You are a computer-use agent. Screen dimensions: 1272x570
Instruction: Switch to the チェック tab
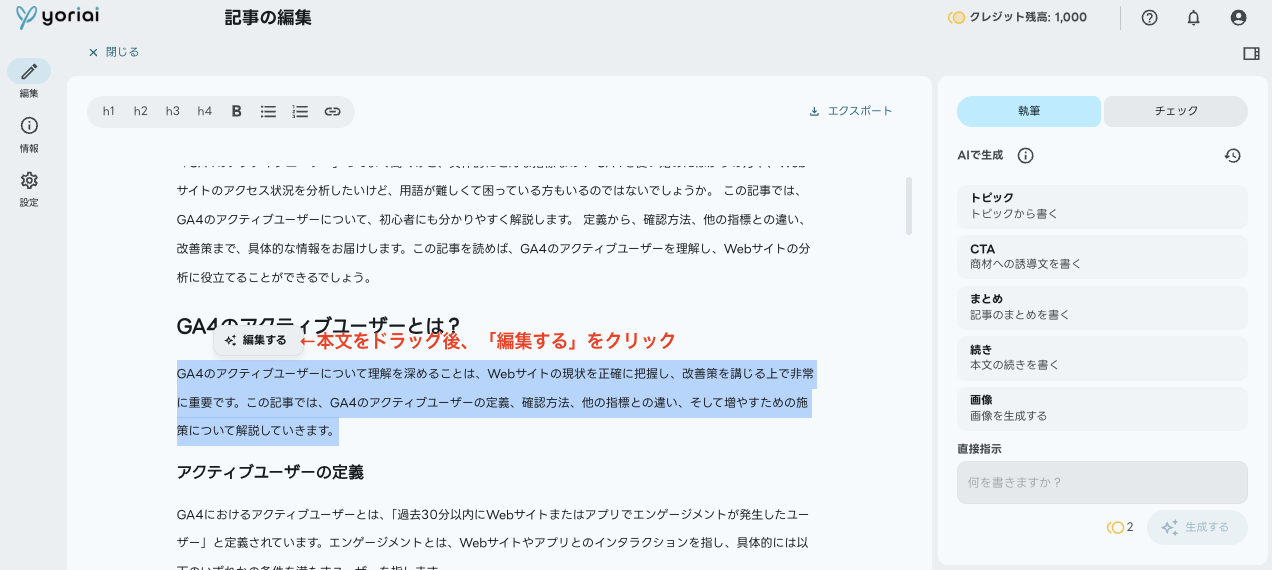coord(1176,111)
